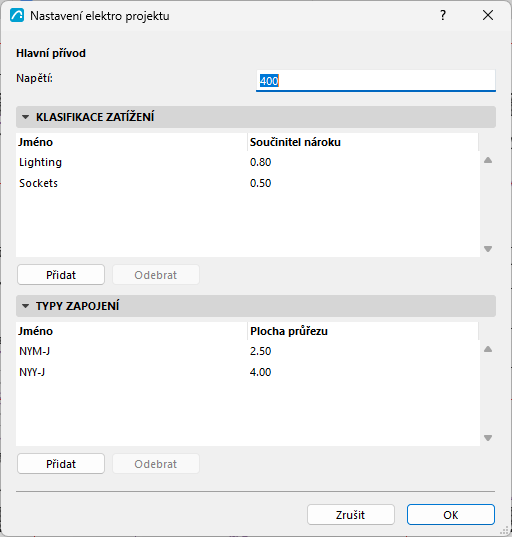
Task: Select the Lighting row
Action: 248,162
